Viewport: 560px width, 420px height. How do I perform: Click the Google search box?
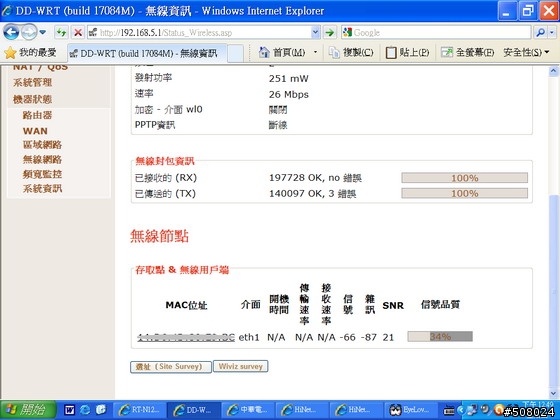tap(436, 33)
